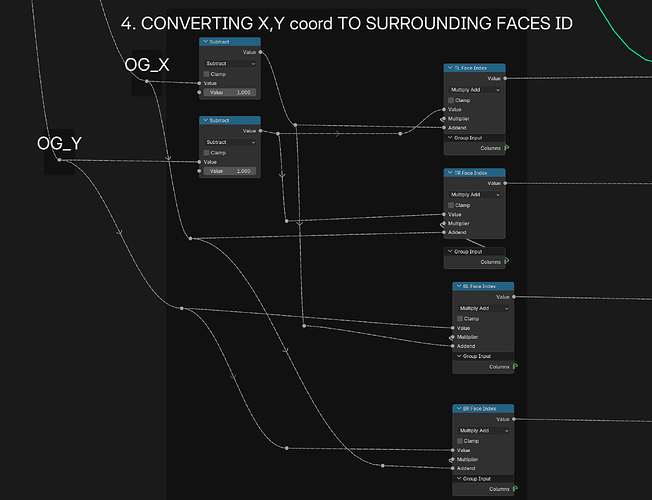
Task: Click Value 1.000 field on OG_X Subtract node
Action: [x=230, y=92]
